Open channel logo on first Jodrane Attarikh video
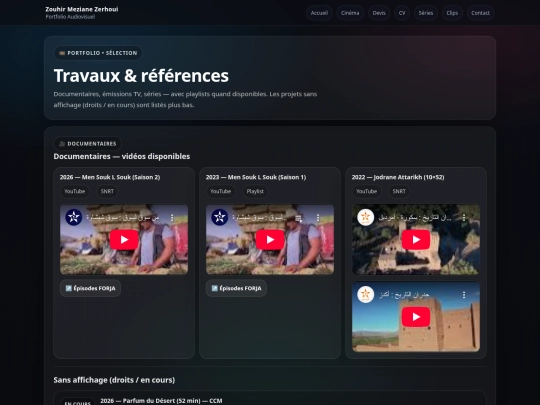This screenshot has width=540, height=405. coord(366,217)
